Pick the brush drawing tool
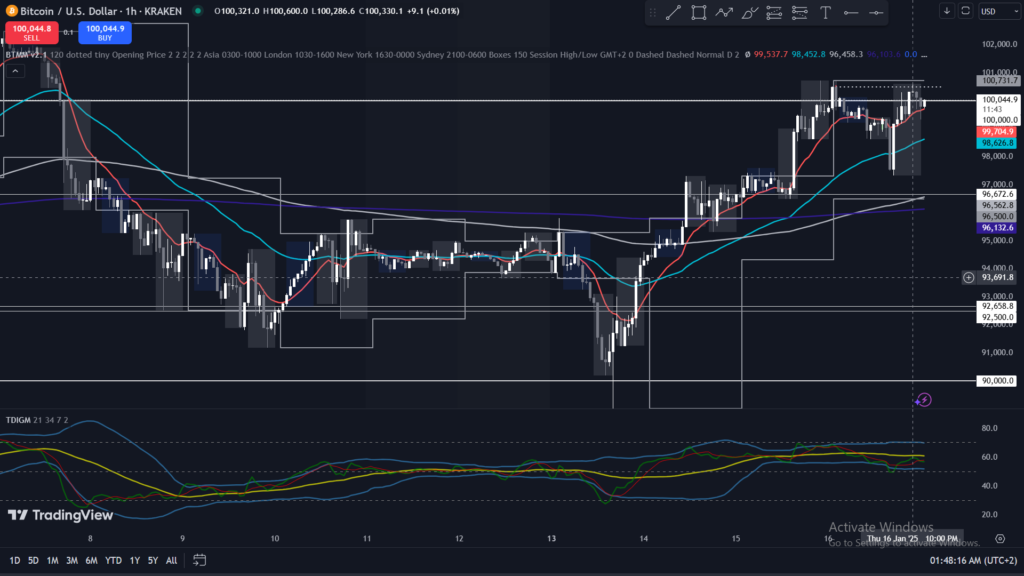This screenshot has height=576, width=1024. coord(749,12)
